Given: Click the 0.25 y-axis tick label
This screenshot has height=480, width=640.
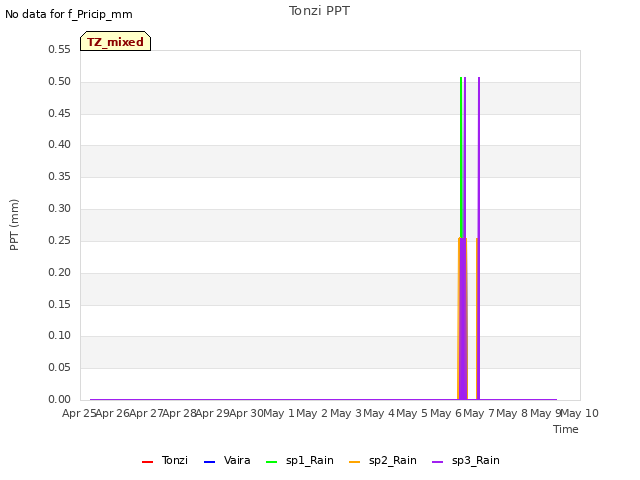Looking at the screenshot, I should tap(60, 240).
